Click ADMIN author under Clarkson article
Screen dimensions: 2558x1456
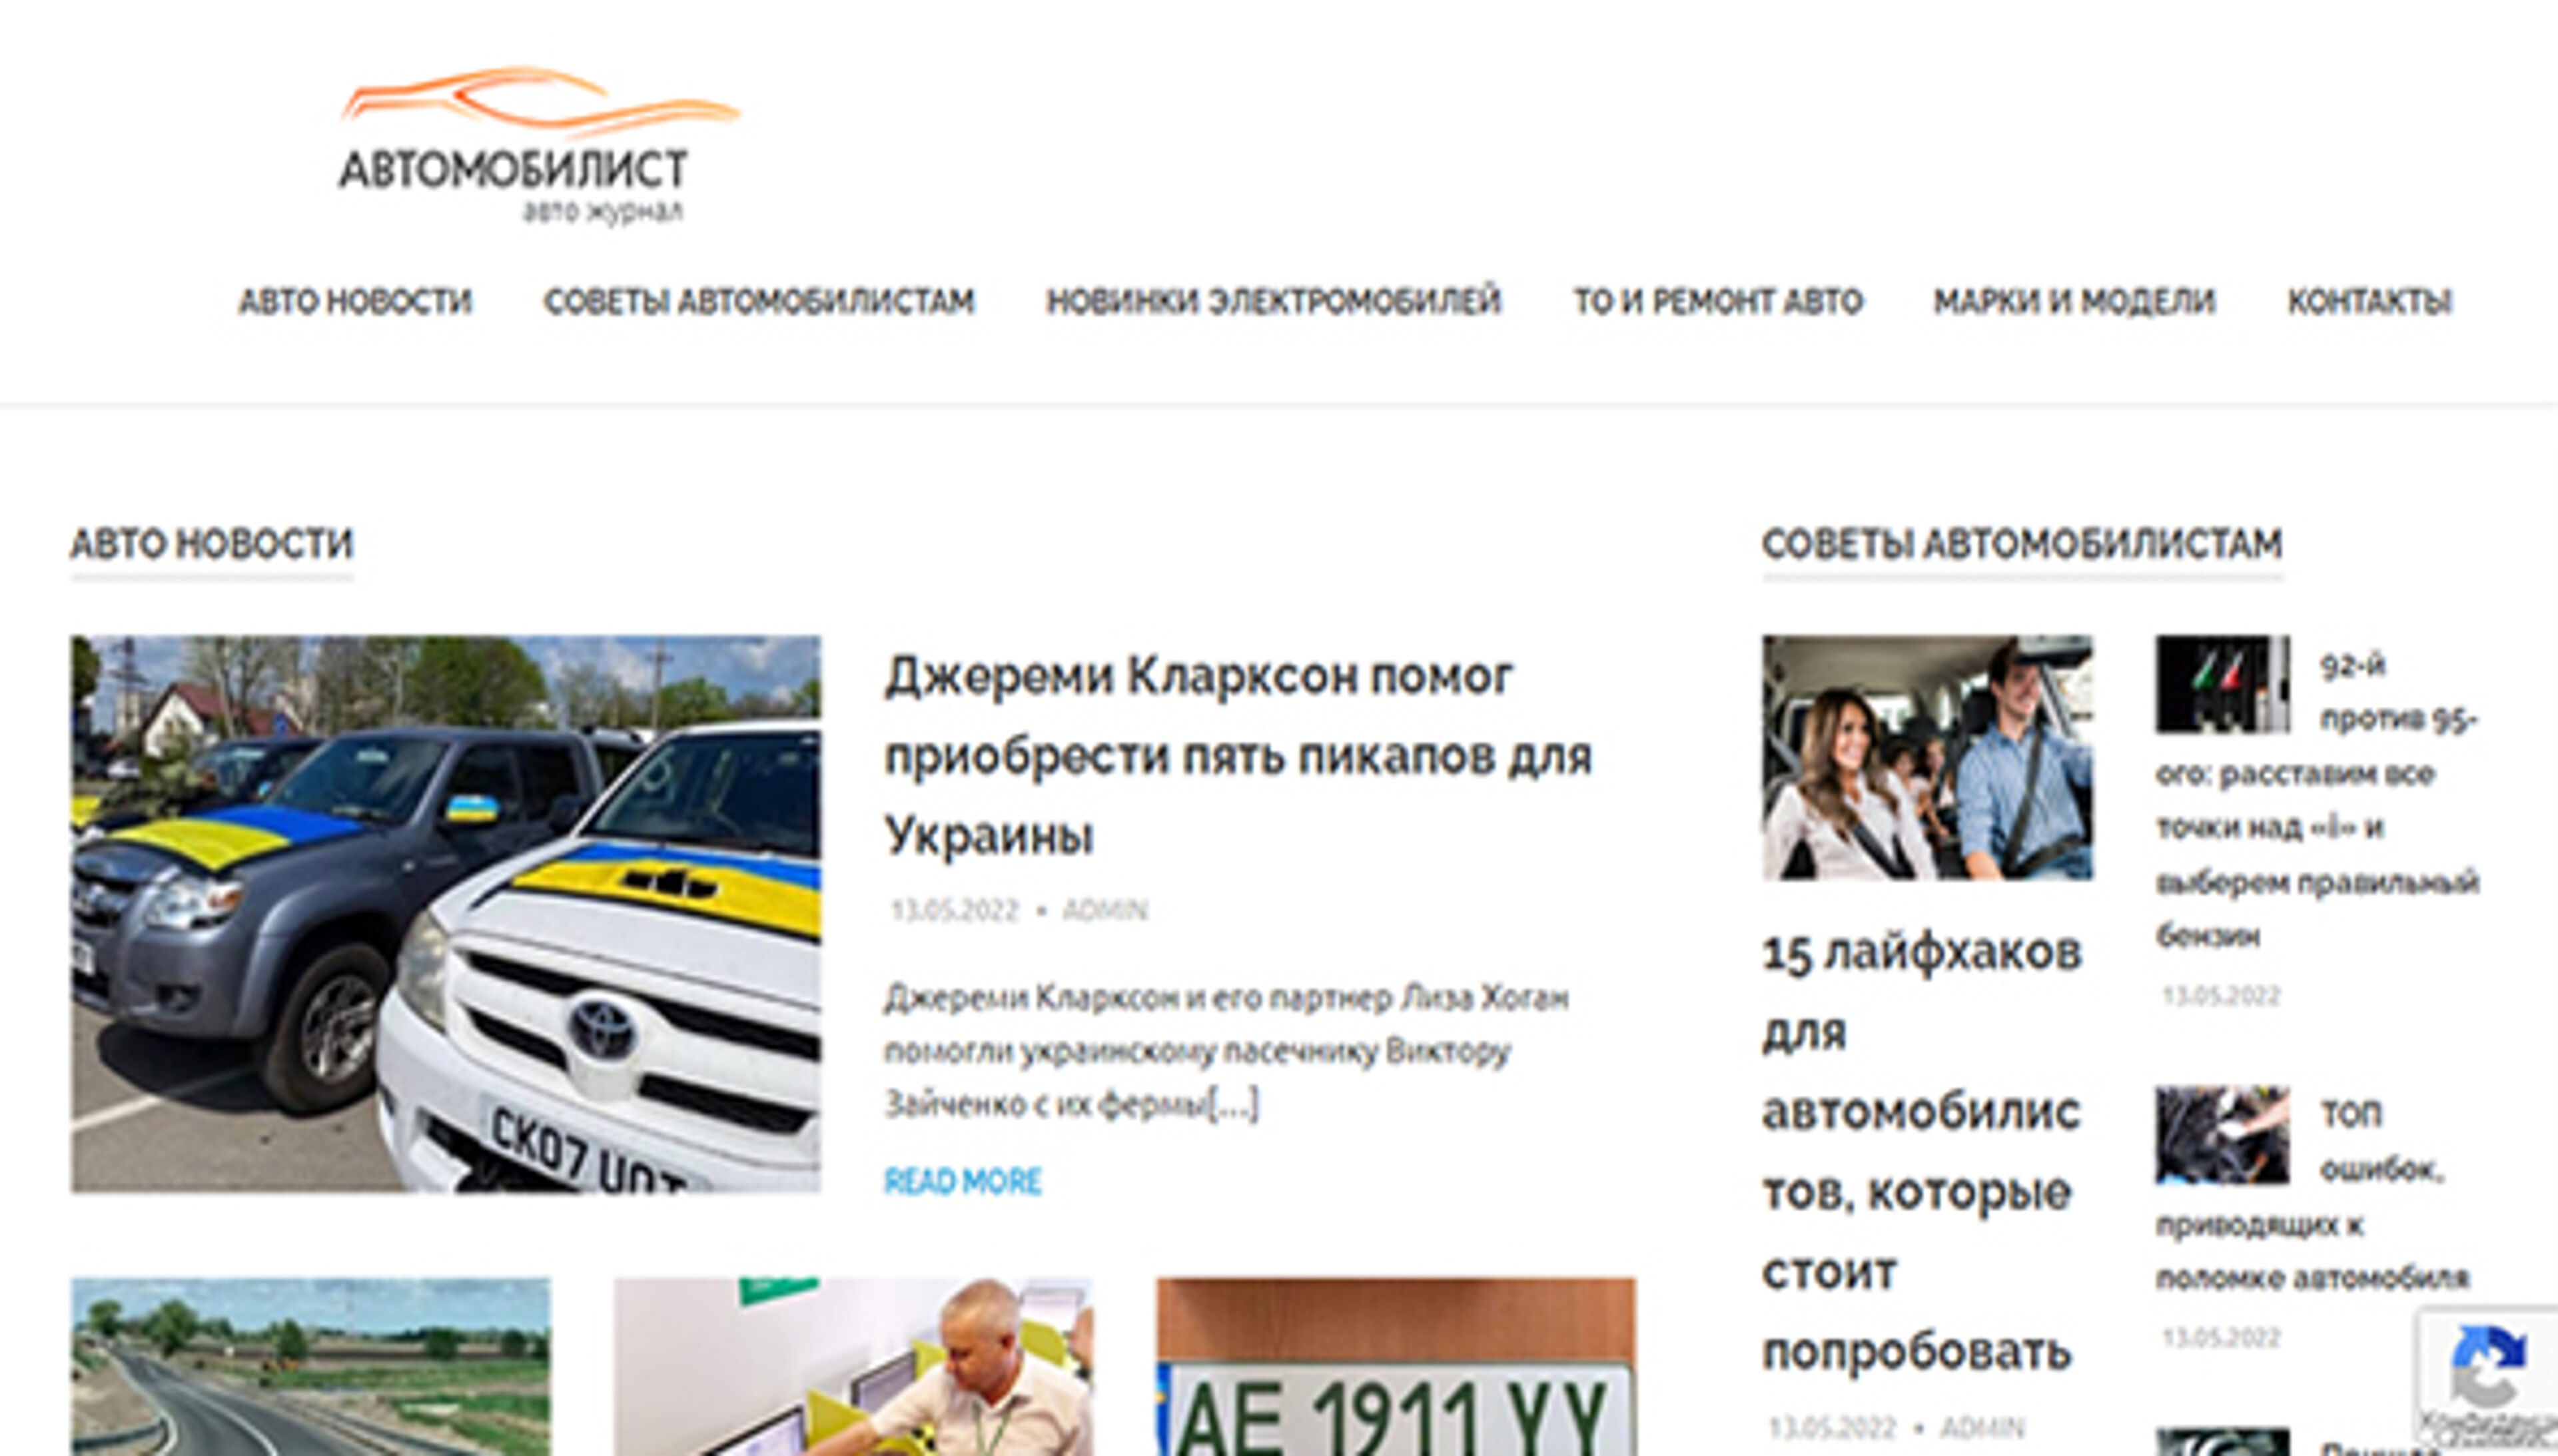[1104, 910]
